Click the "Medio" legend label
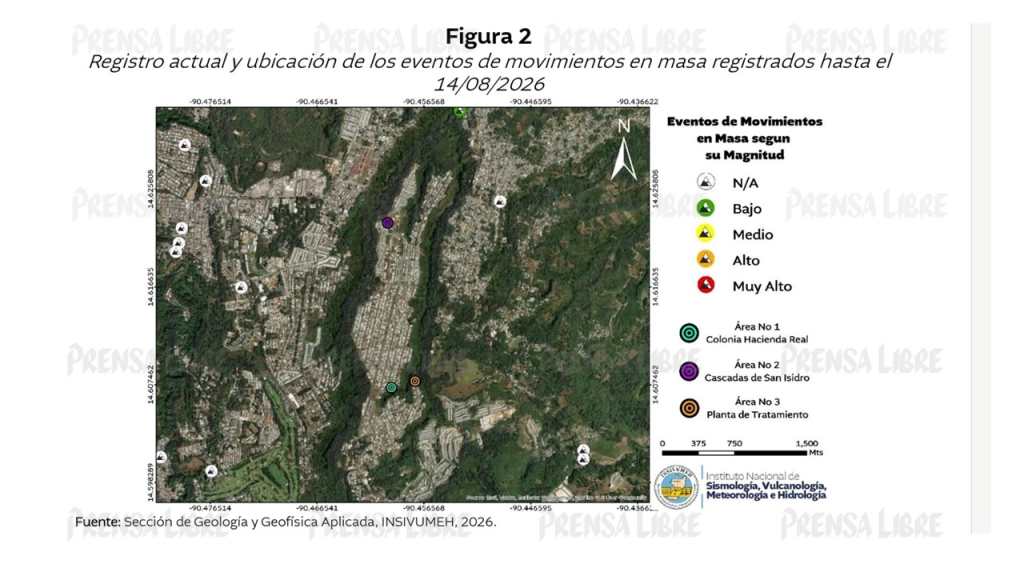Viewport: 1024px width, 576px height. click(753, 234)
